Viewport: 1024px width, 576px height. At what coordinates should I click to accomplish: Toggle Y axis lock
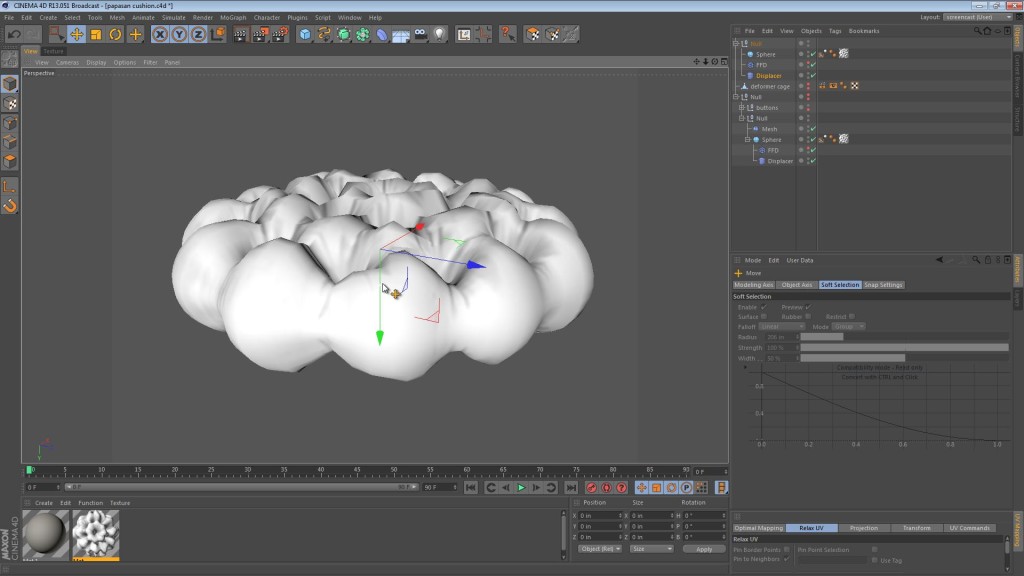[179, 34]
